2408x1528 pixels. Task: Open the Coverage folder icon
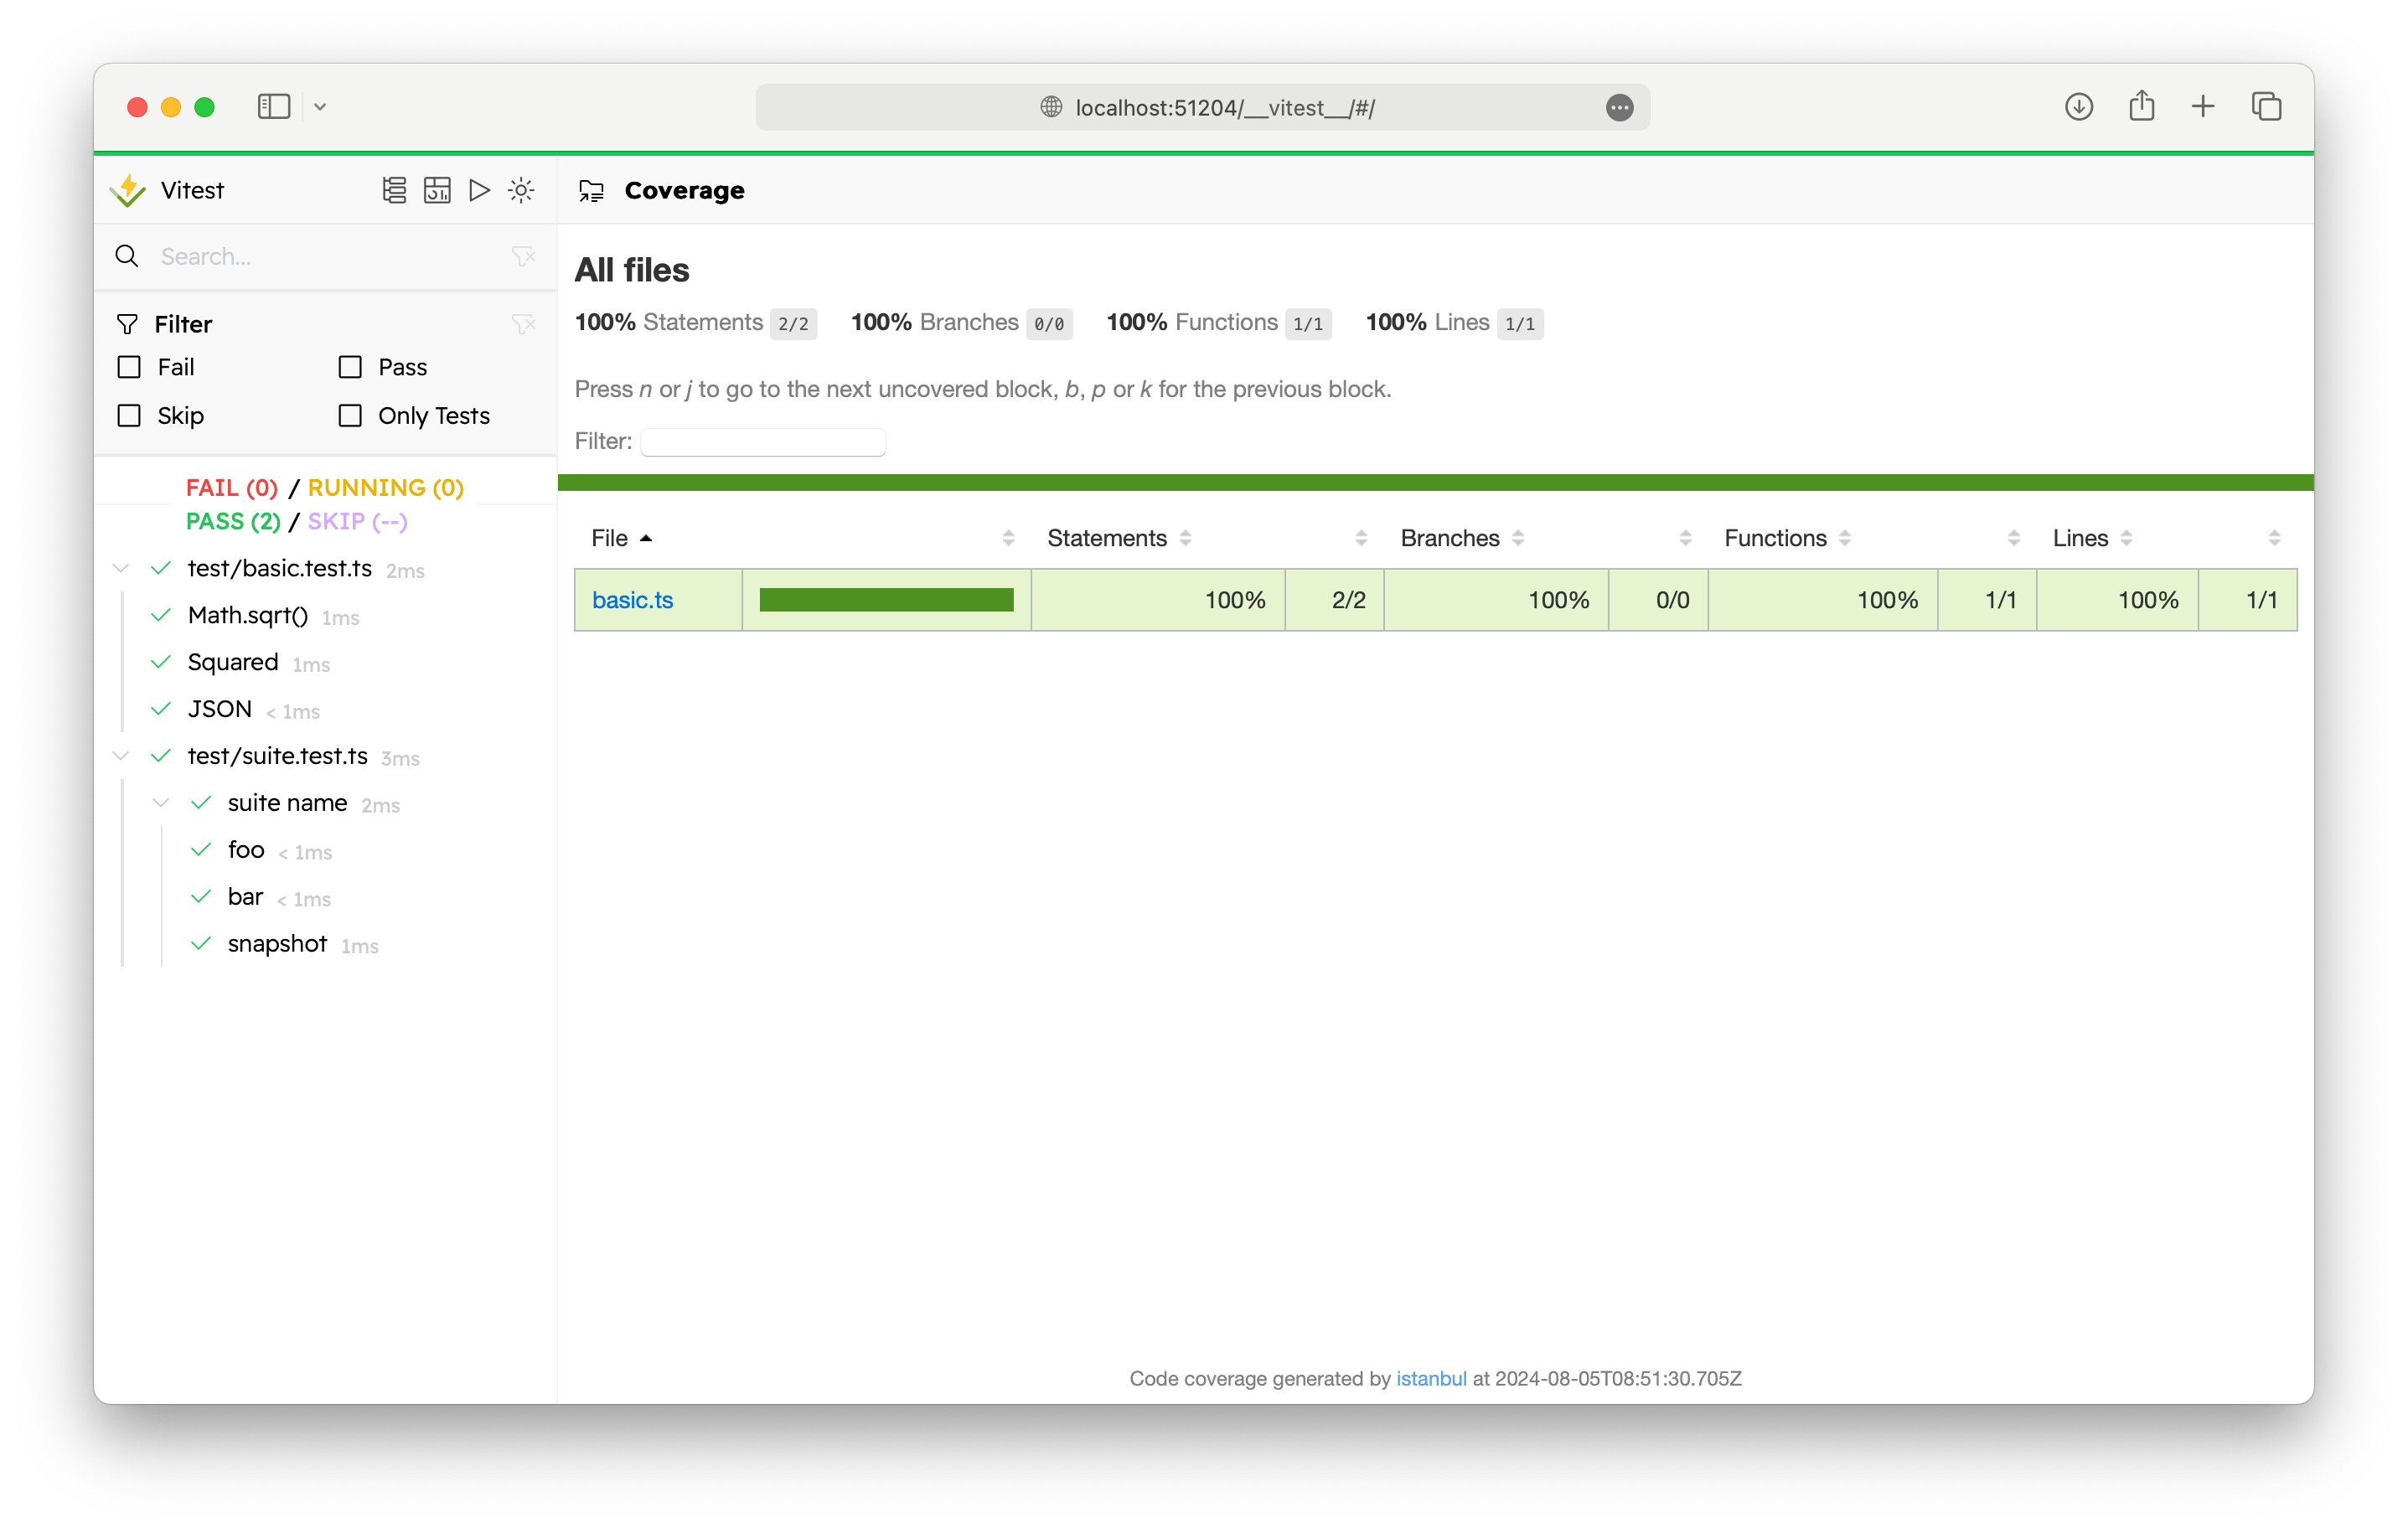pos(591,190)
